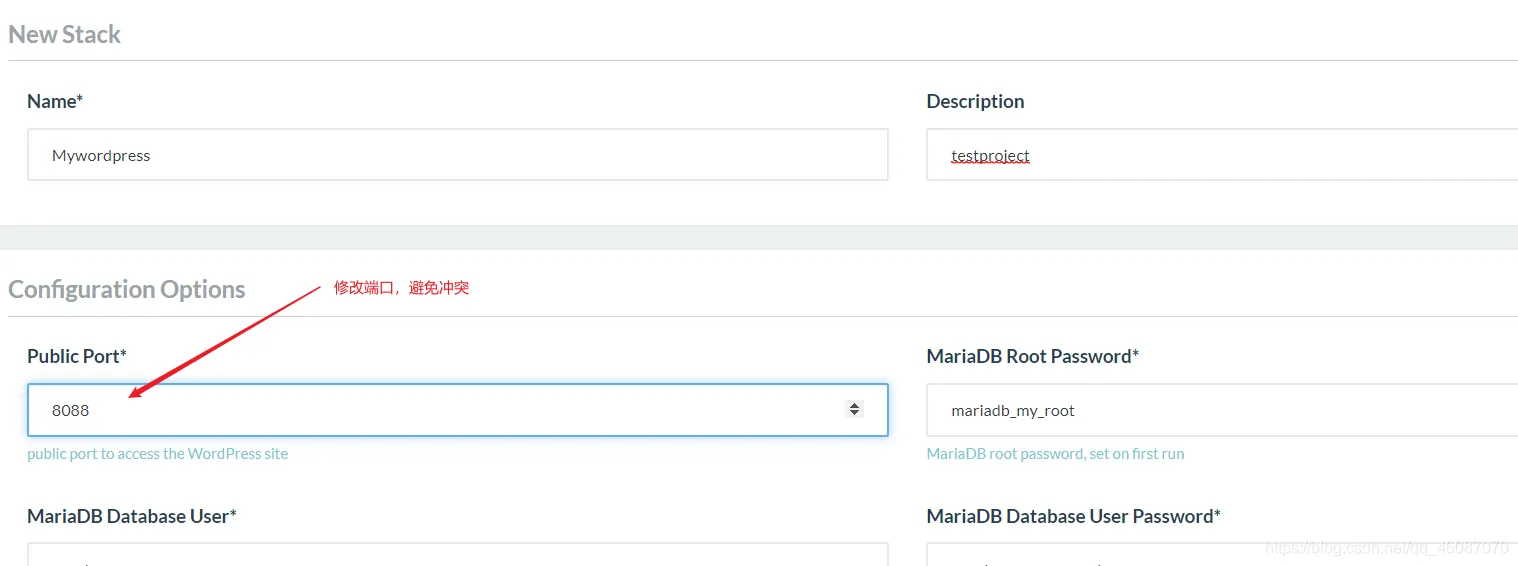Click the MariaDB Database User Password* label
Viewport: 1518px width, 566px height.
(x=1073, y=516)
